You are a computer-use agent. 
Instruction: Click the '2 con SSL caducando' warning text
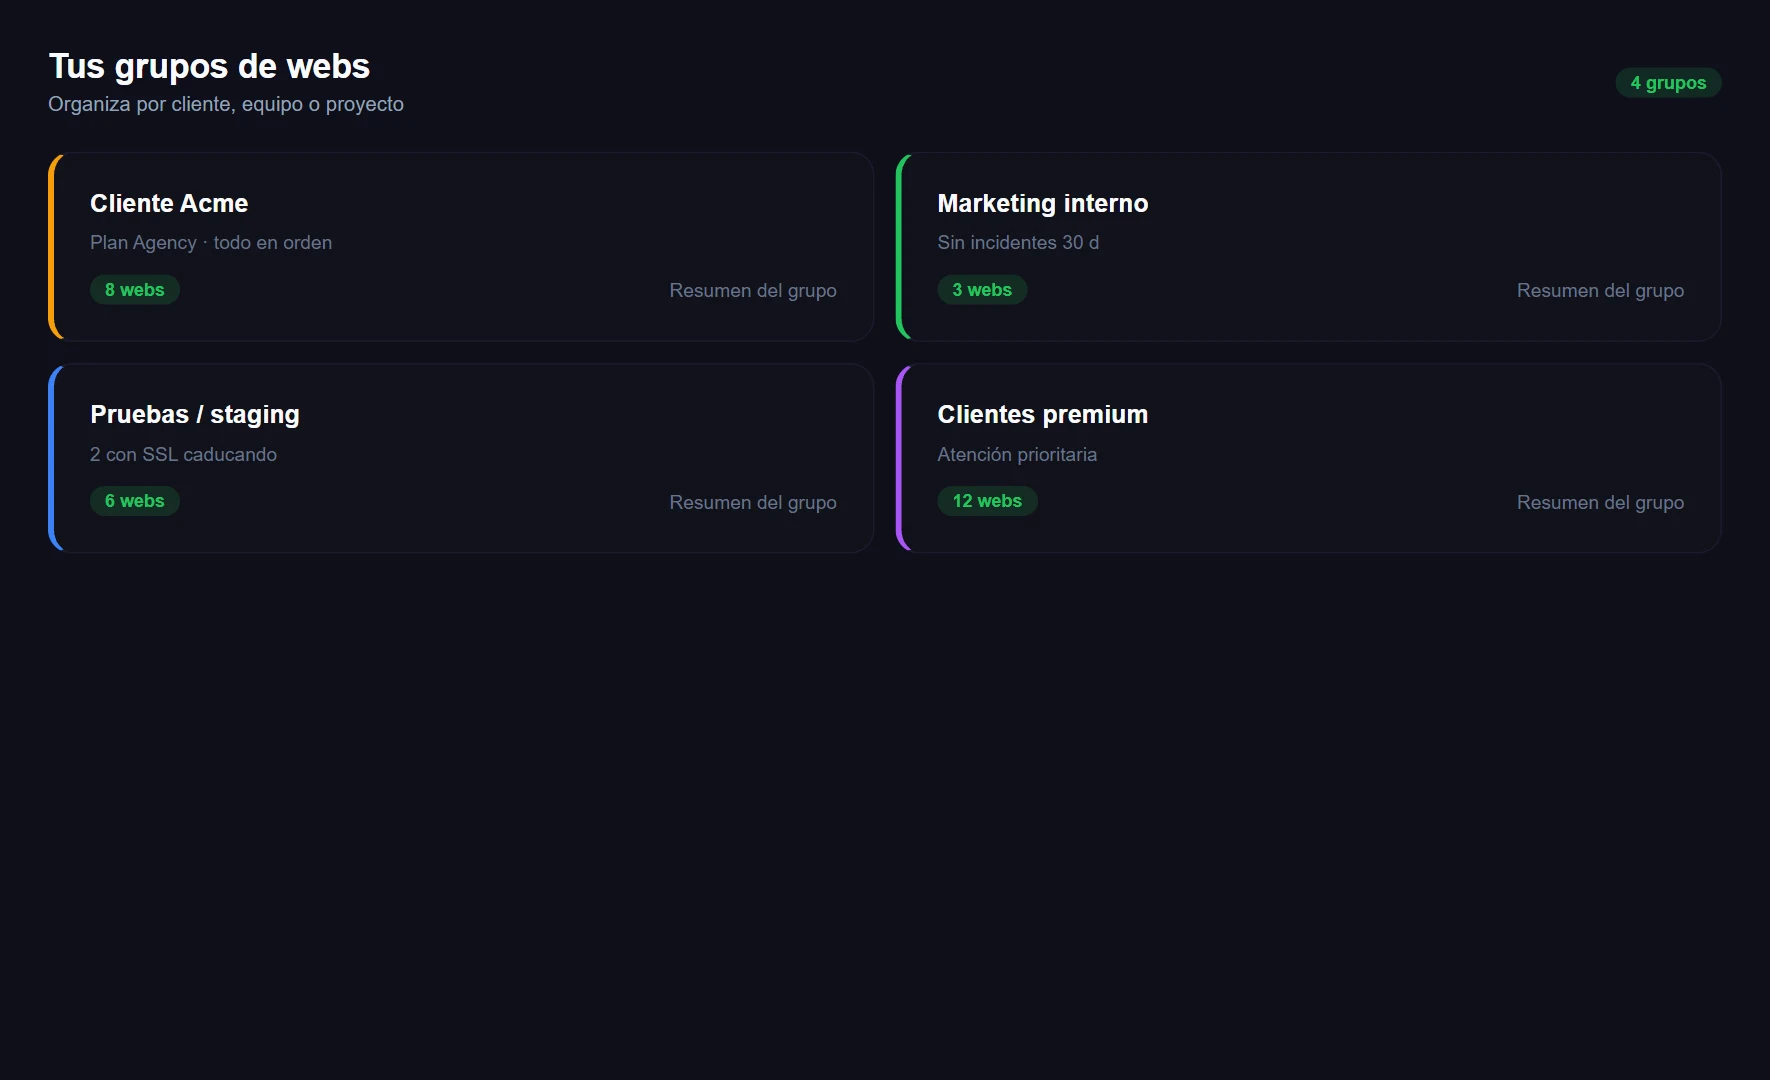point(183,454)
